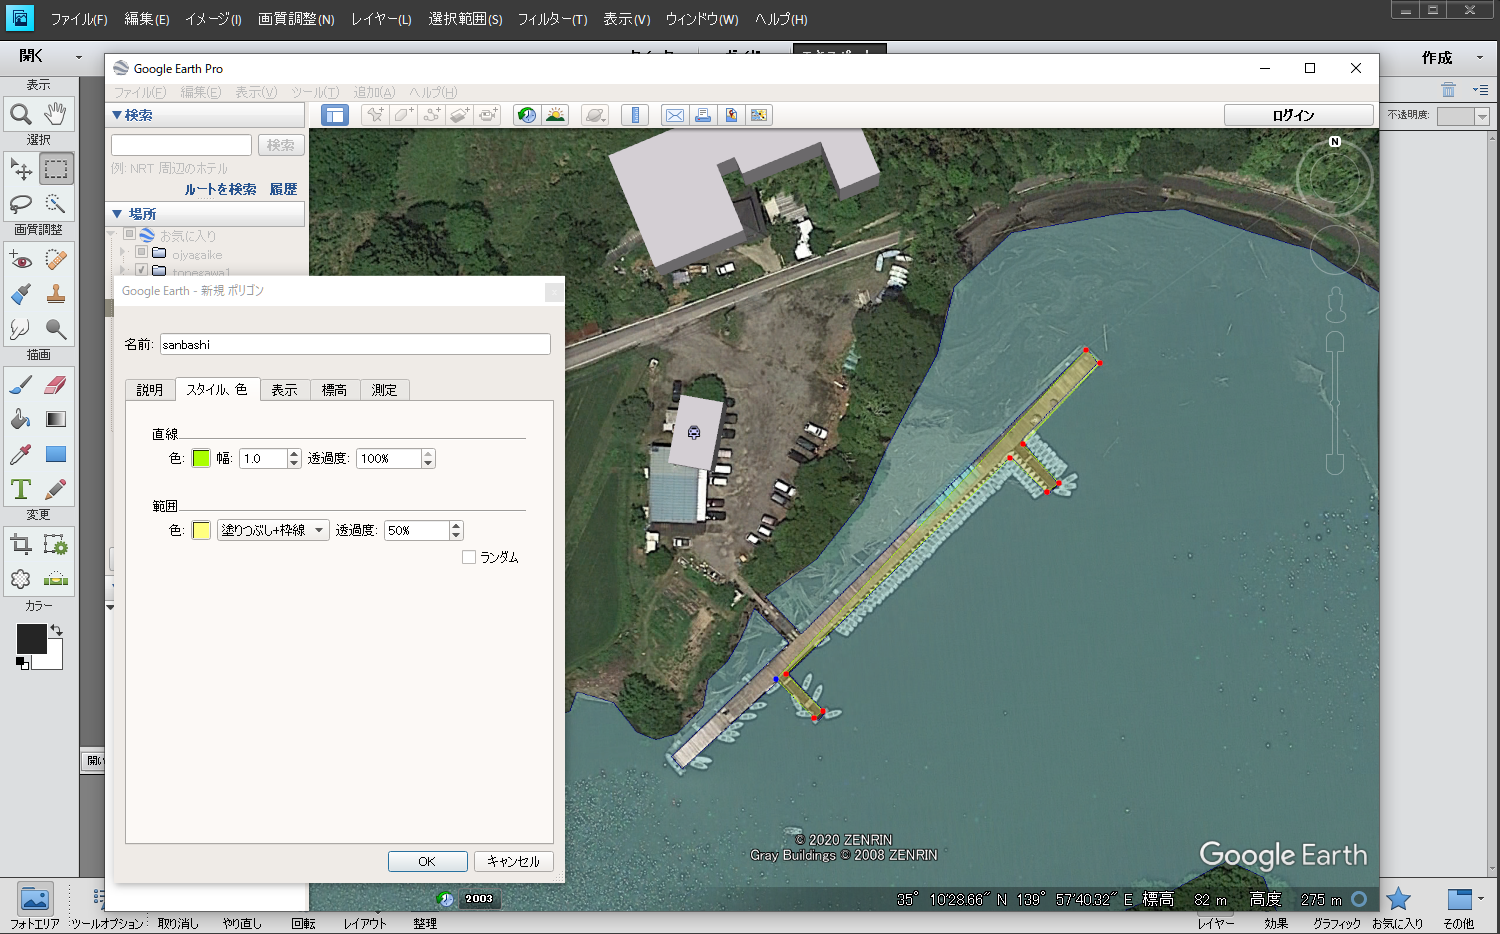Viewport: 1500px width, 934px height.
Task: Click the Google Earth search input field
Action: 181,145
